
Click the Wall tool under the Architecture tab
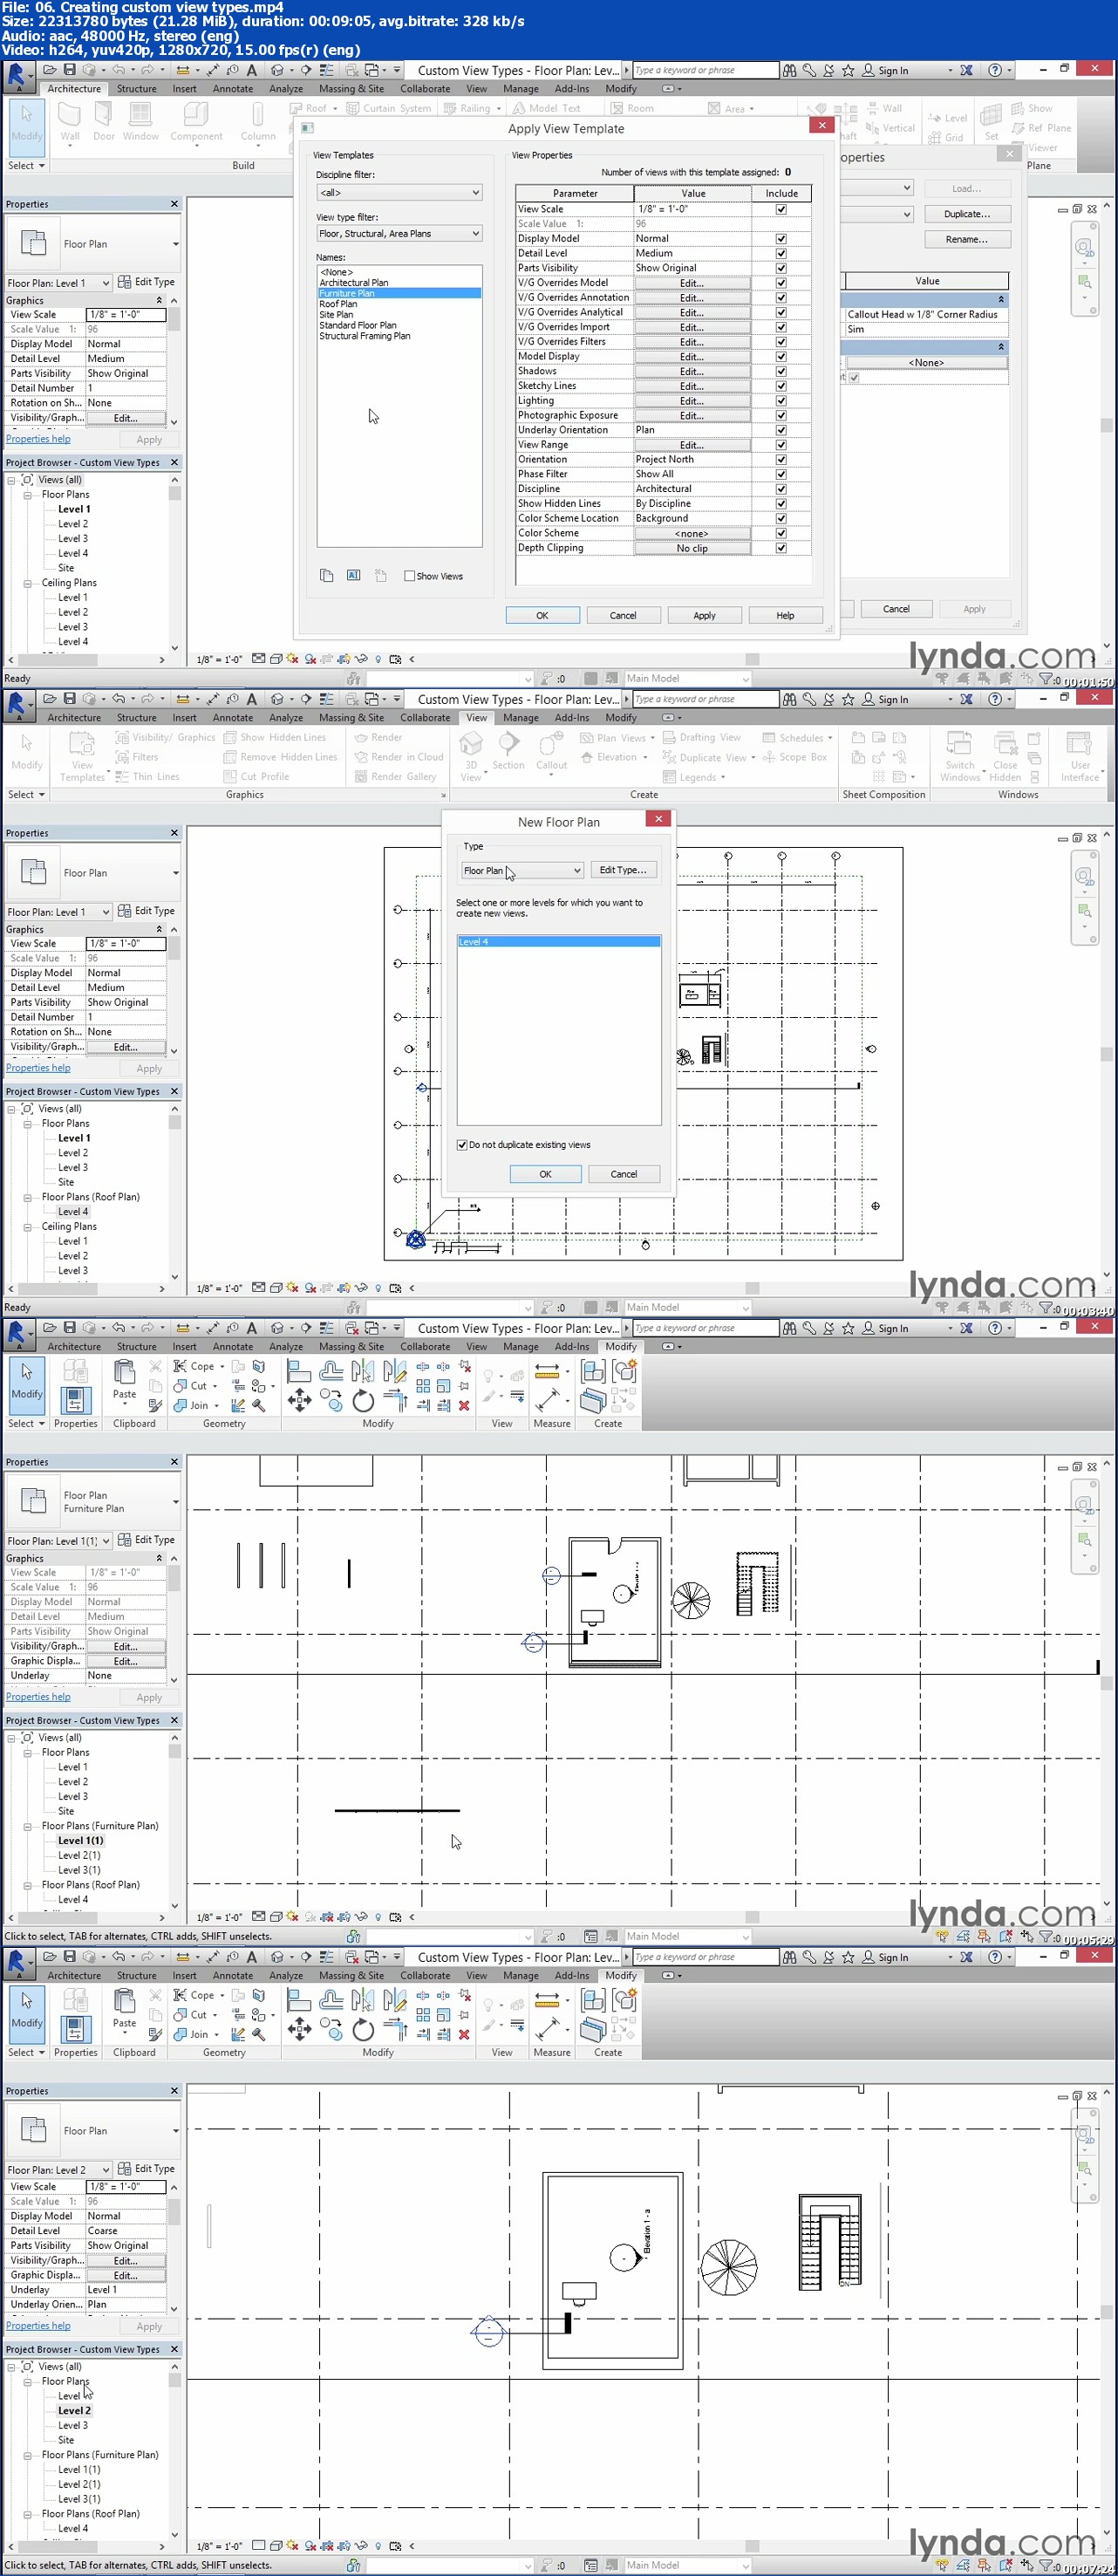70,123
